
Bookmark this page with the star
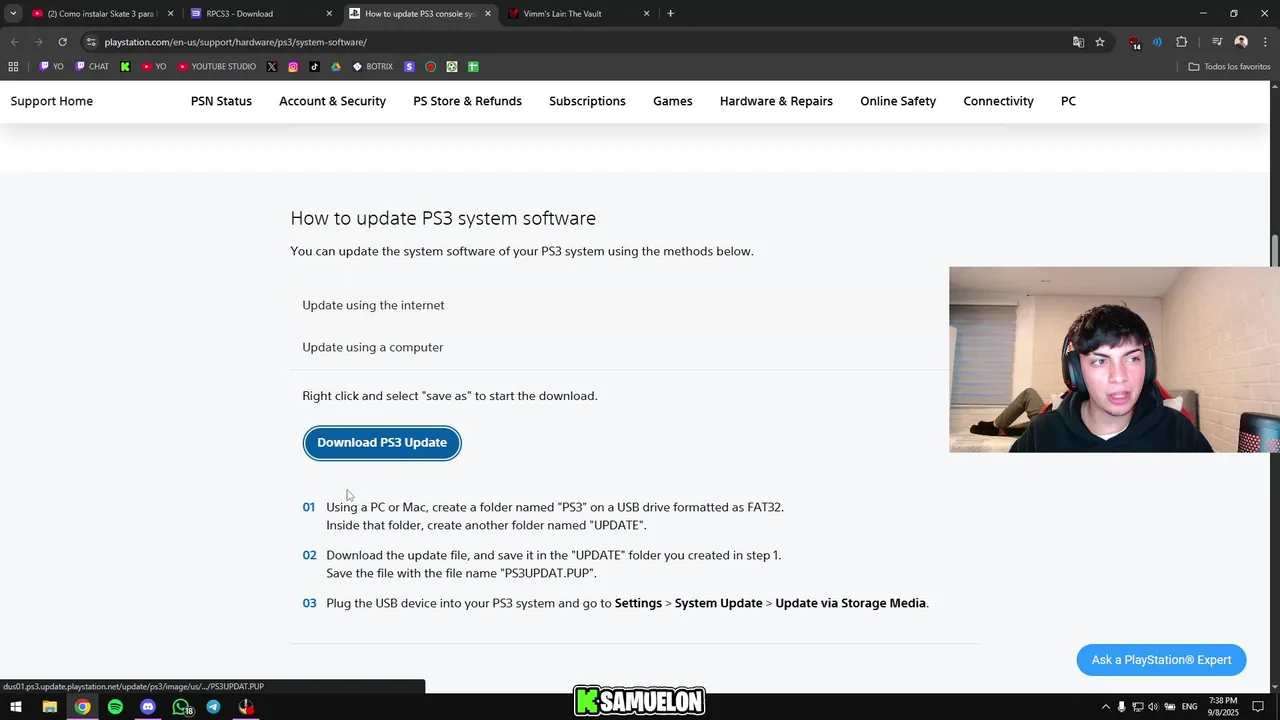pyautogui.click(x=1100, y=42)
